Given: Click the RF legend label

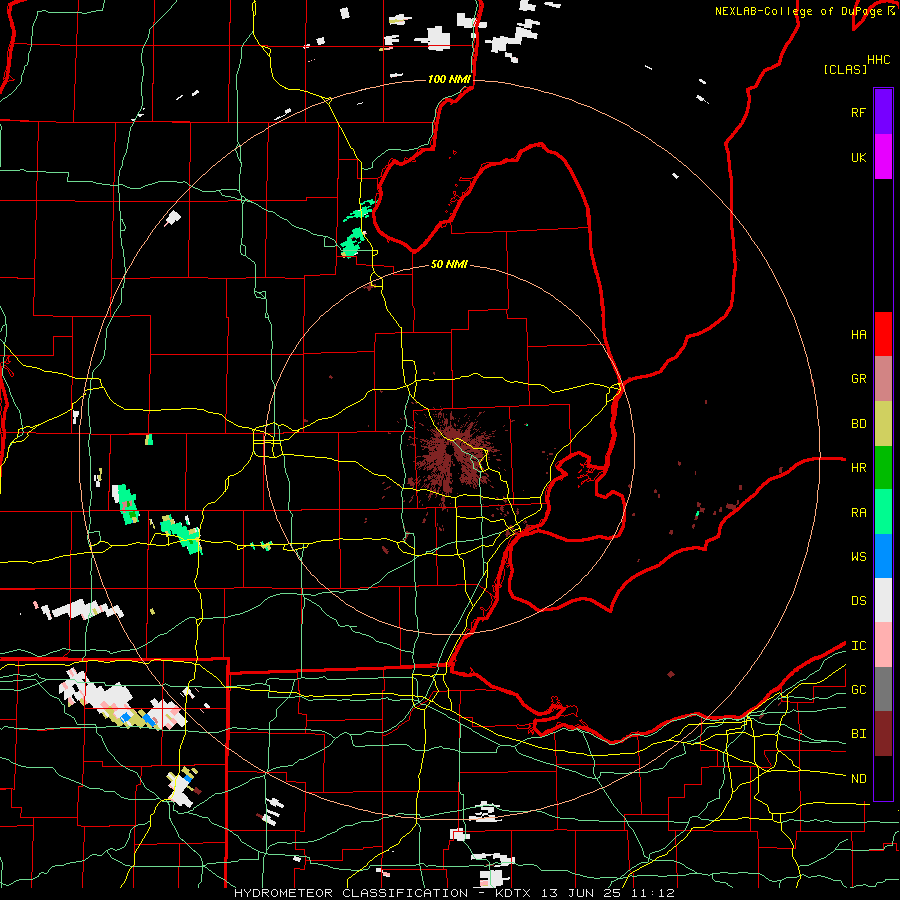Looking at the screenshot, I should [858, 113].
